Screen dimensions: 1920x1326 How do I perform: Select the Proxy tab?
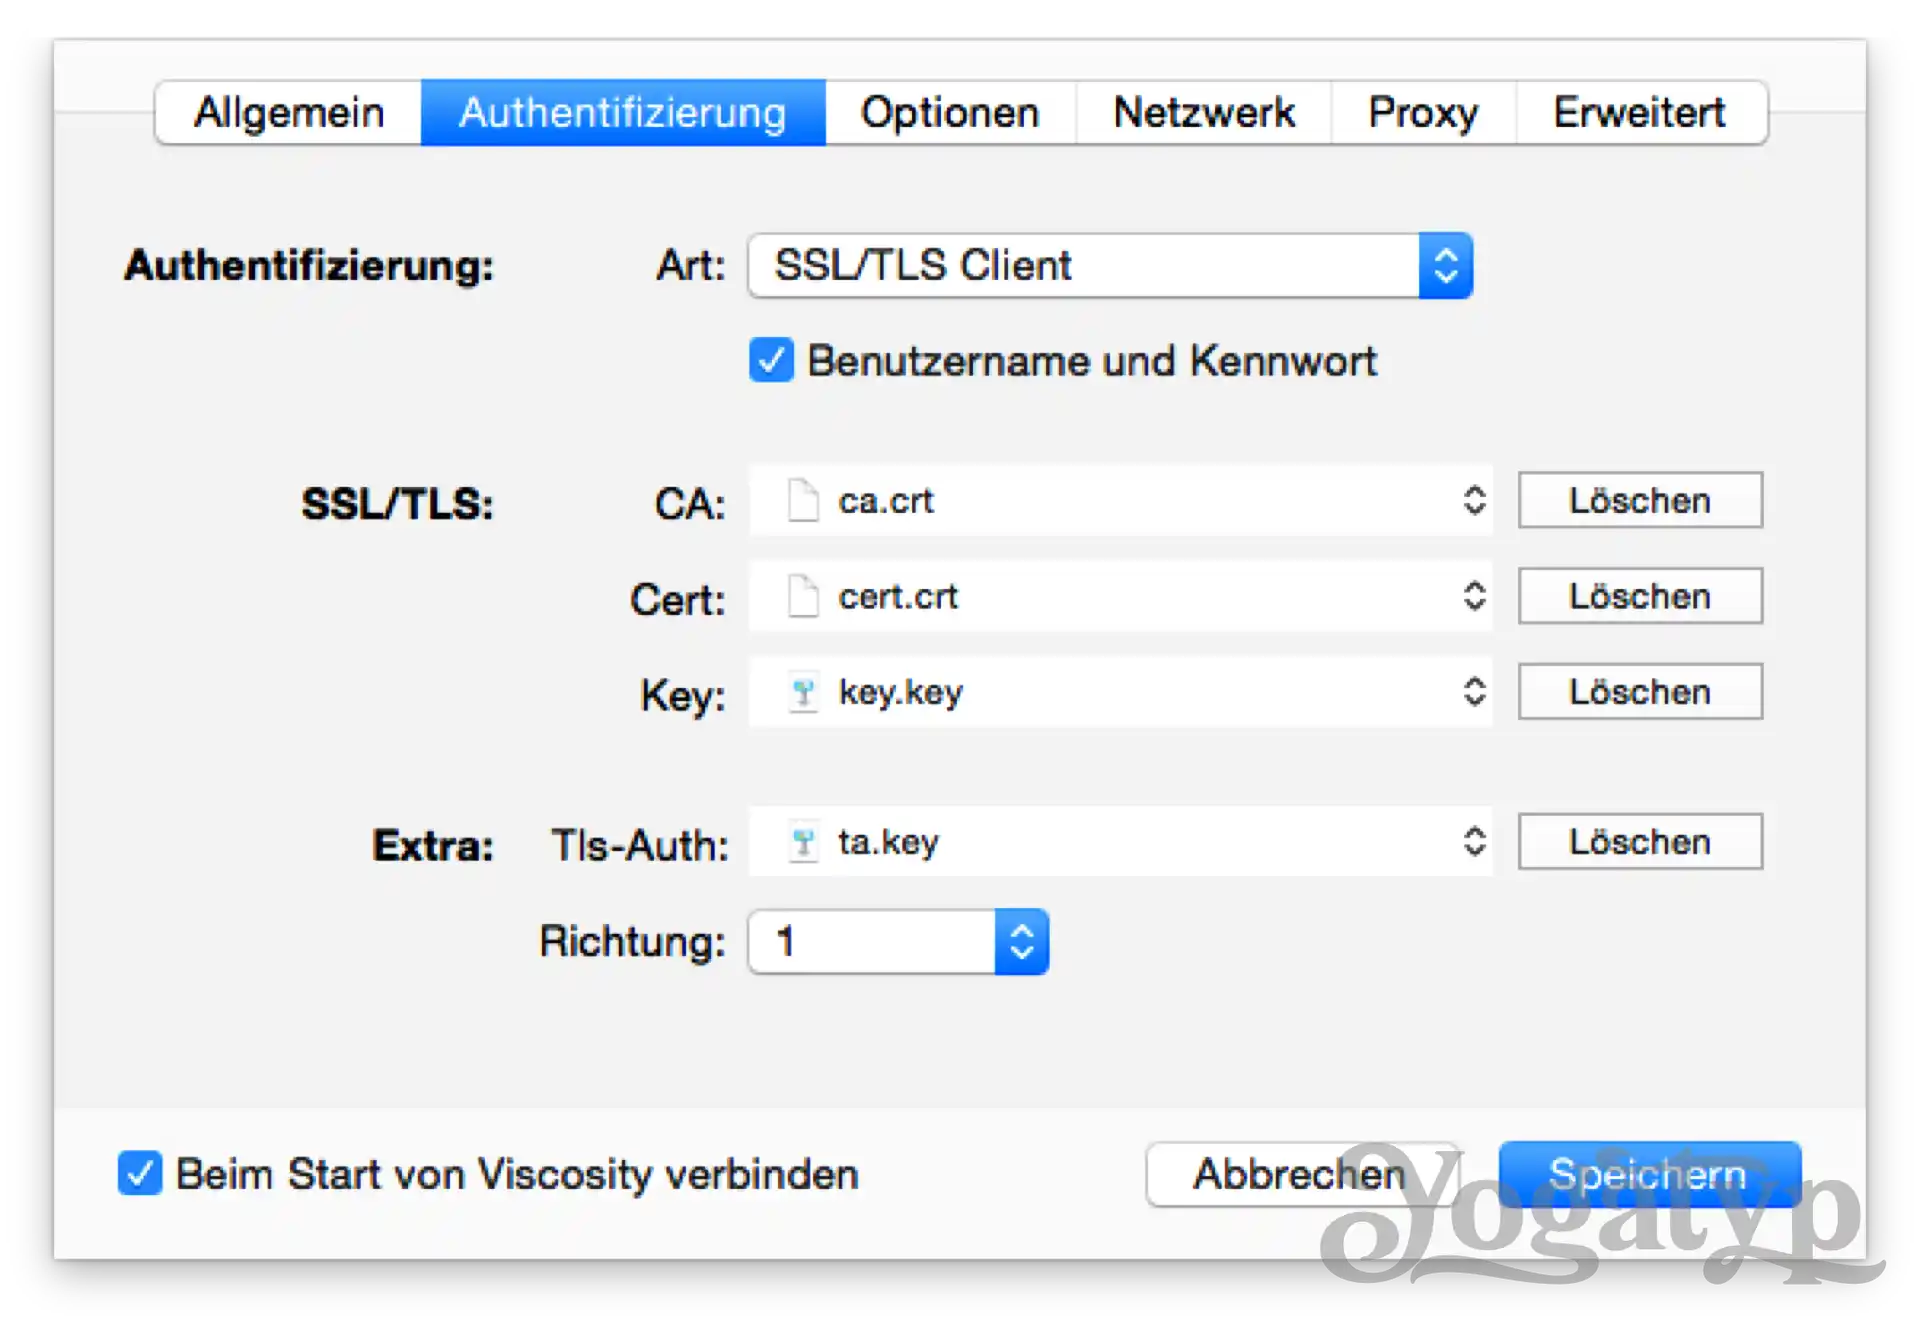coord(1423,112)
